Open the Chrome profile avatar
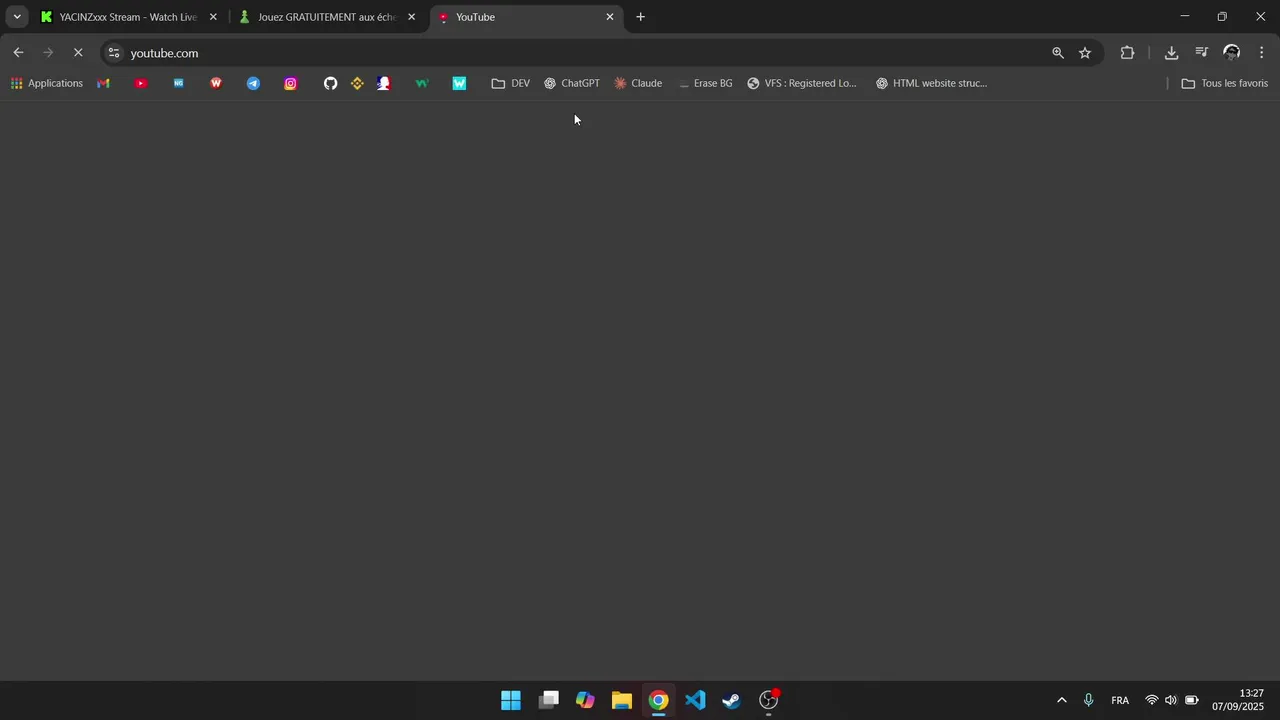This screenshot has height=720, width=1280. 1232,53
